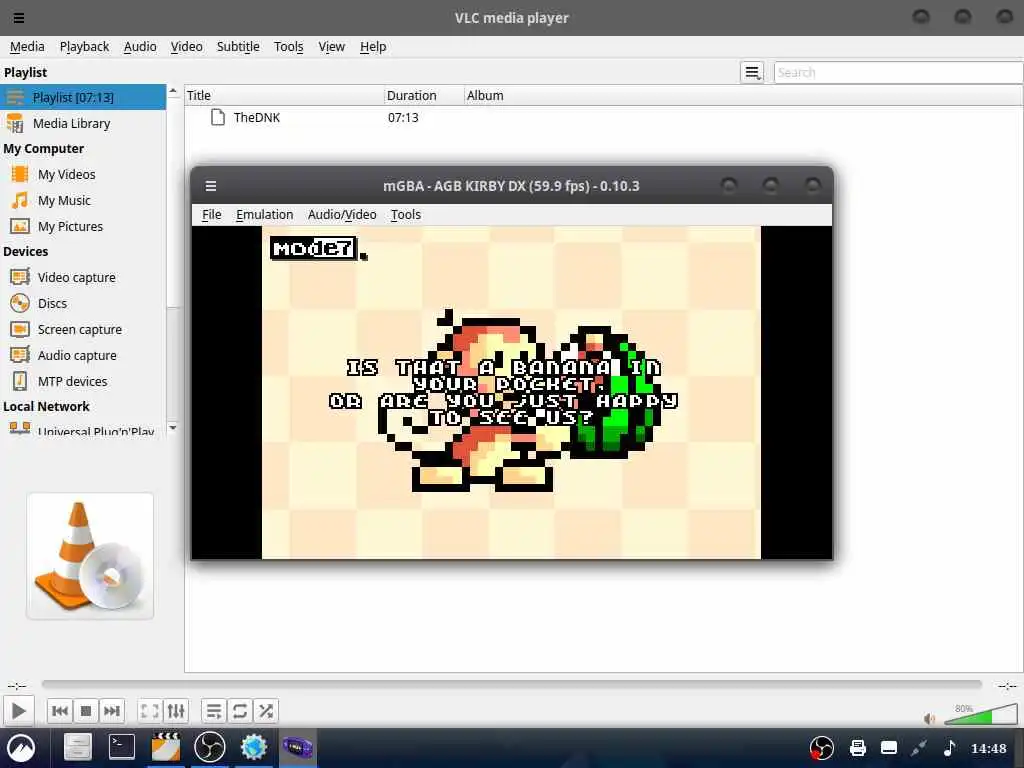This screenshot has height=768, width=1024.
Task: Launch the terminal from taskbar
Action: 121,747
